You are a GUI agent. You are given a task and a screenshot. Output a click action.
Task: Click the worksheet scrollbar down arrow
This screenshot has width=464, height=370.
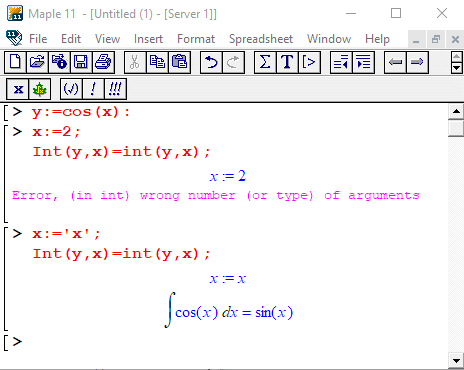pos(456,360)
